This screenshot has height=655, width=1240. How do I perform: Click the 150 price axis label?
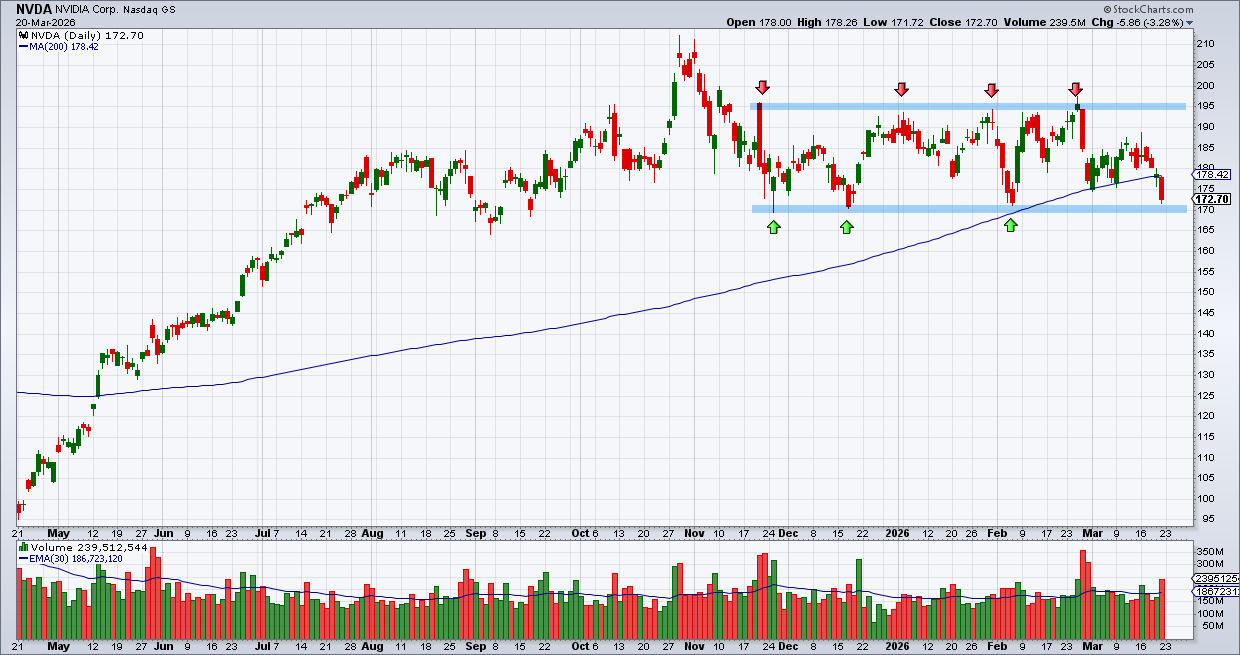1207,292
